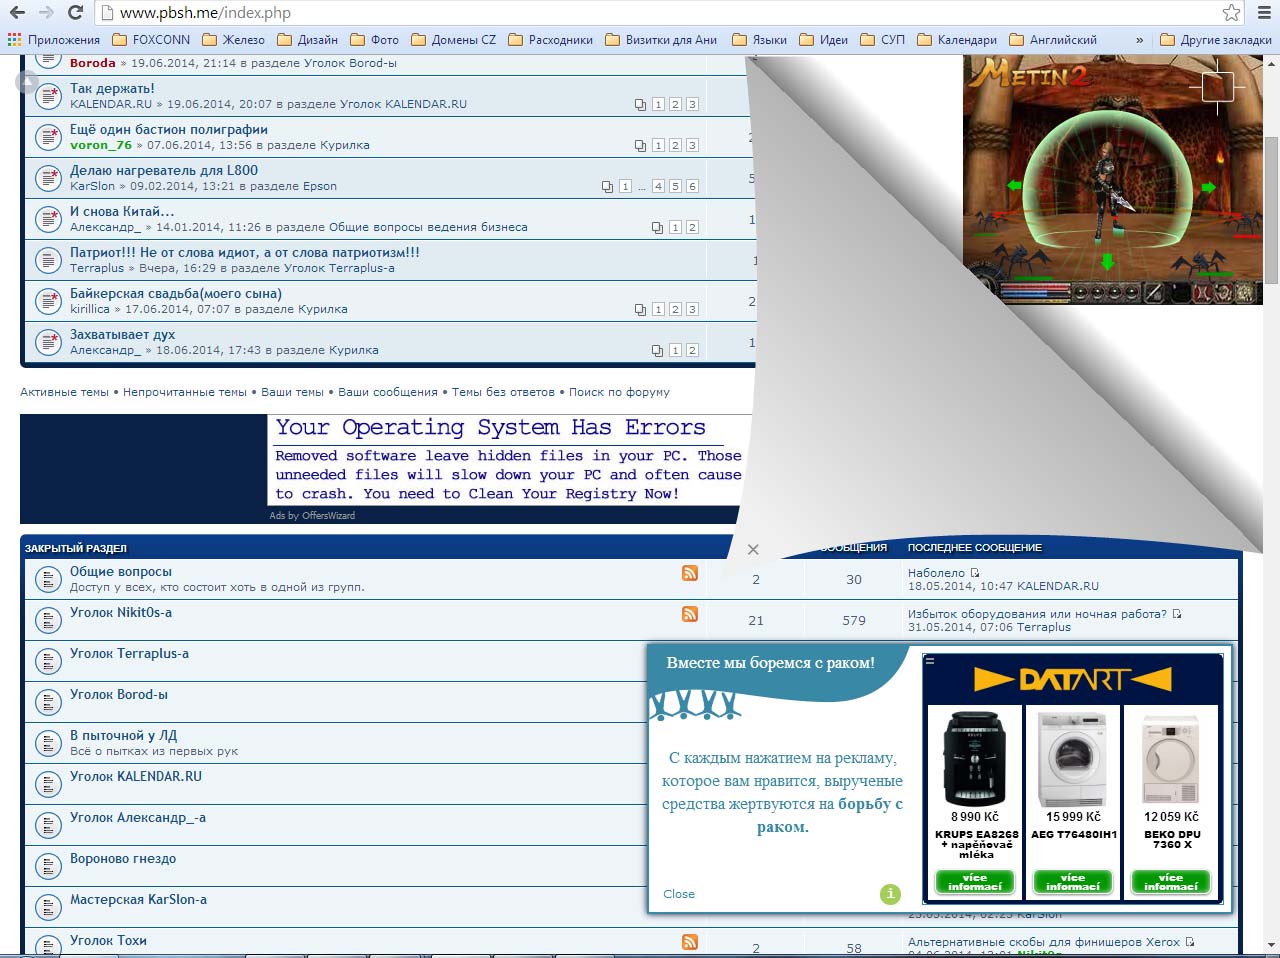Click více informací under KRUPS coffee machine
The image size is (1280, 958).
click(975, 882)
